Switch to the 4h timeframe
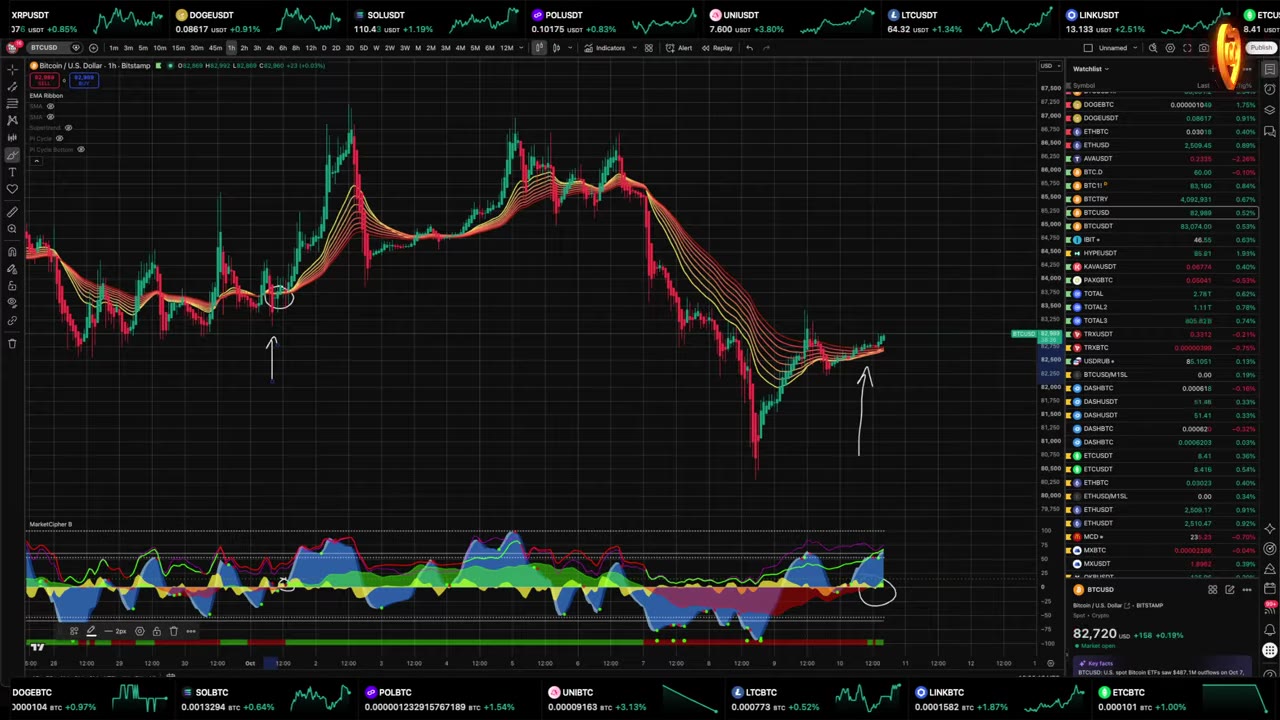 pyautogui.click(x=270, y=48)
